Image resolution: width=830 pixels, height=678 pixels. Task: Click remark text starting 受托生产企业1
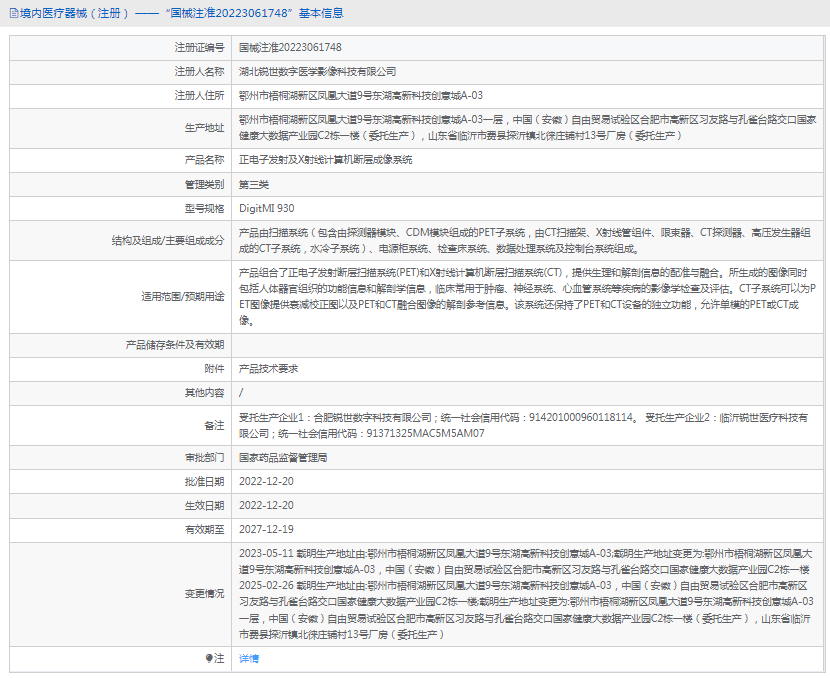pos(524,426)
